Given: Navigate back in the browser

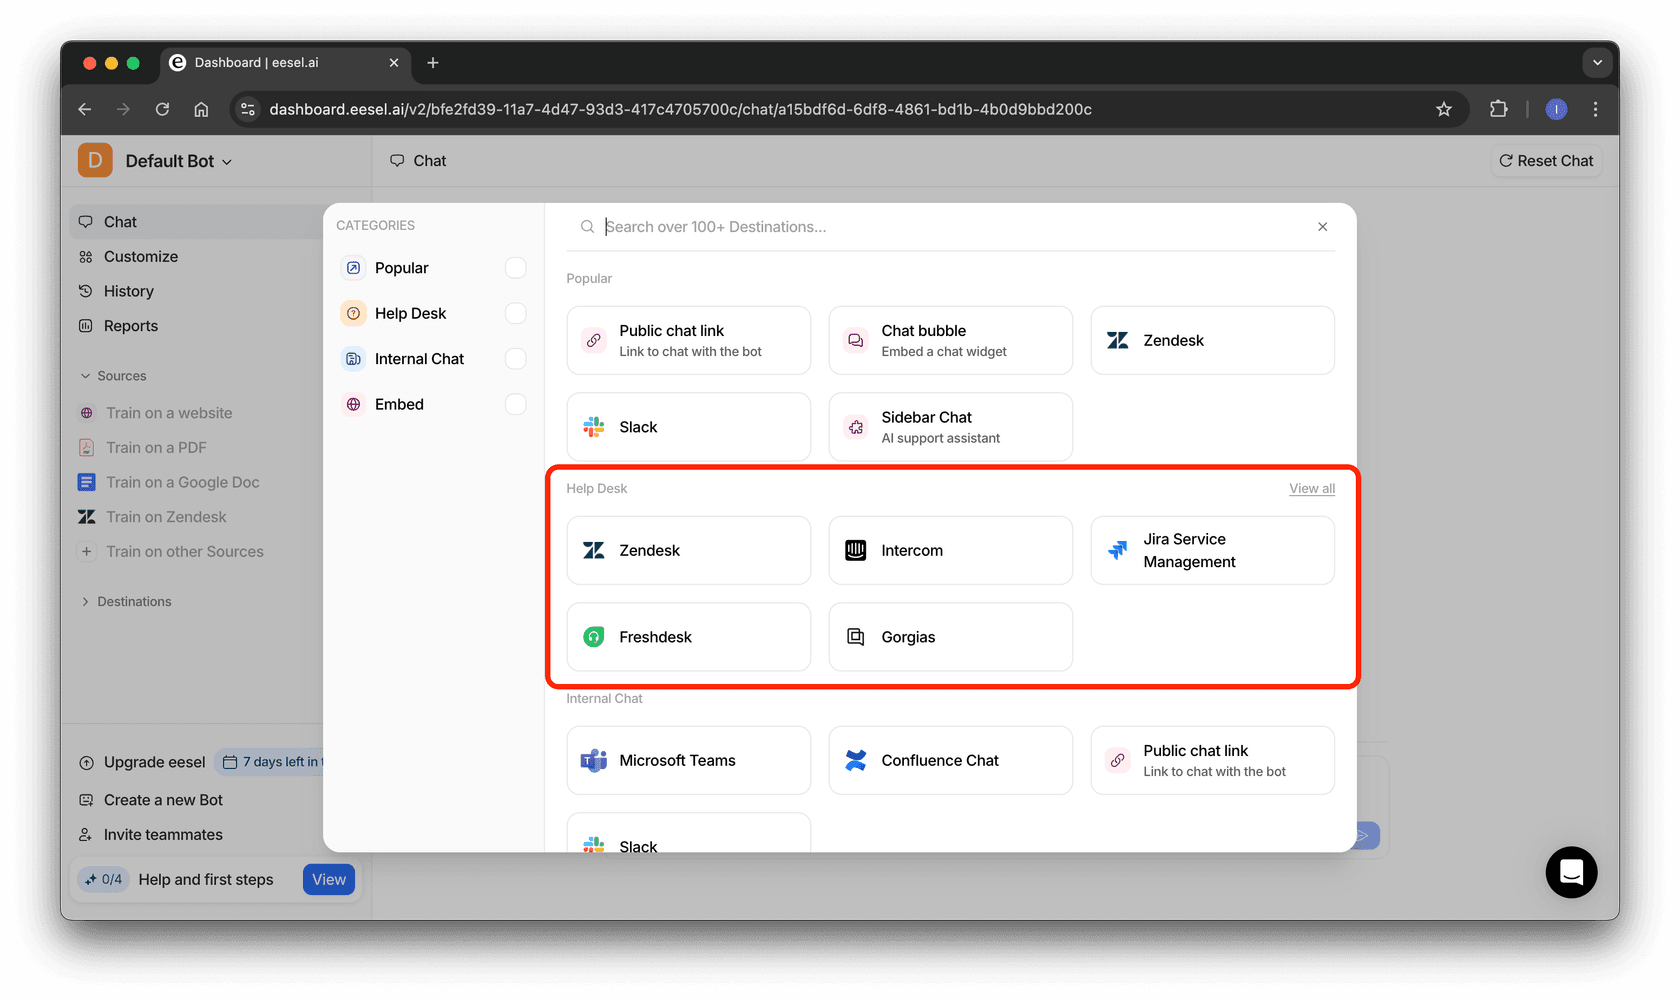Looking at the screenshot, I should 85,109.
